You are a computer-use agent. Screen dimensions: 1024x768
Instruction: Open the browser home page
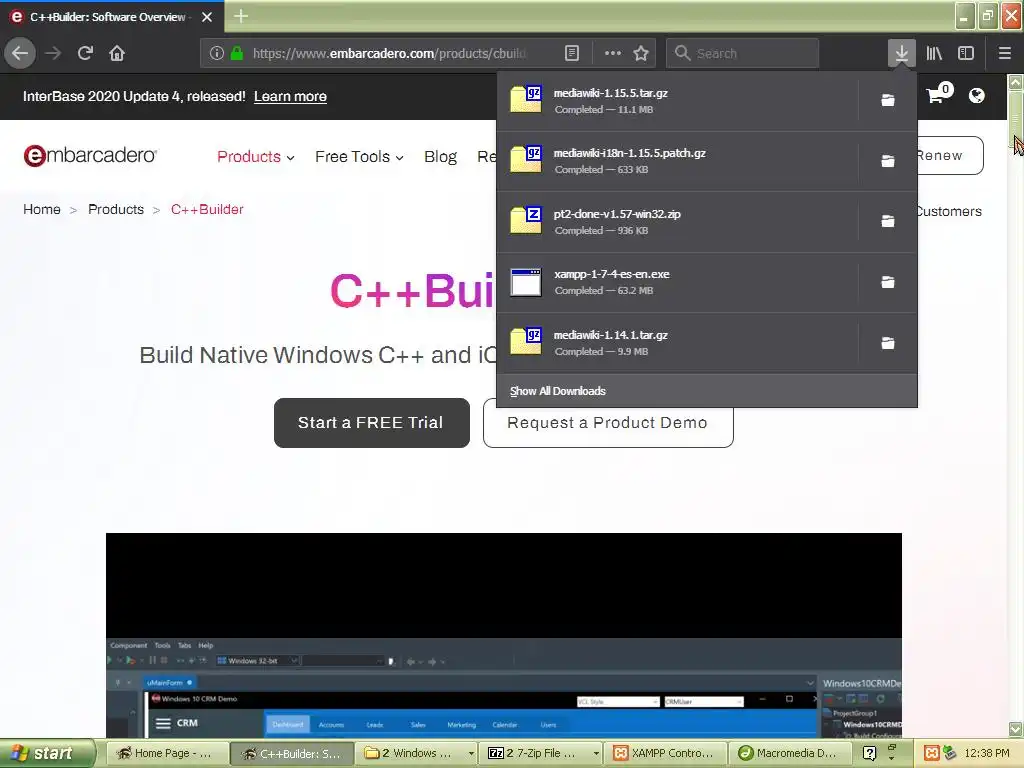[x=117, y=53]
